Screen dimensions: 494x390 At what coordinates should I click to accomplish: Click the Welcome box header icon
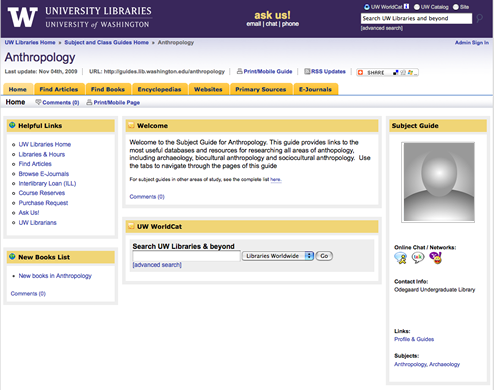(x=131, y=125)
